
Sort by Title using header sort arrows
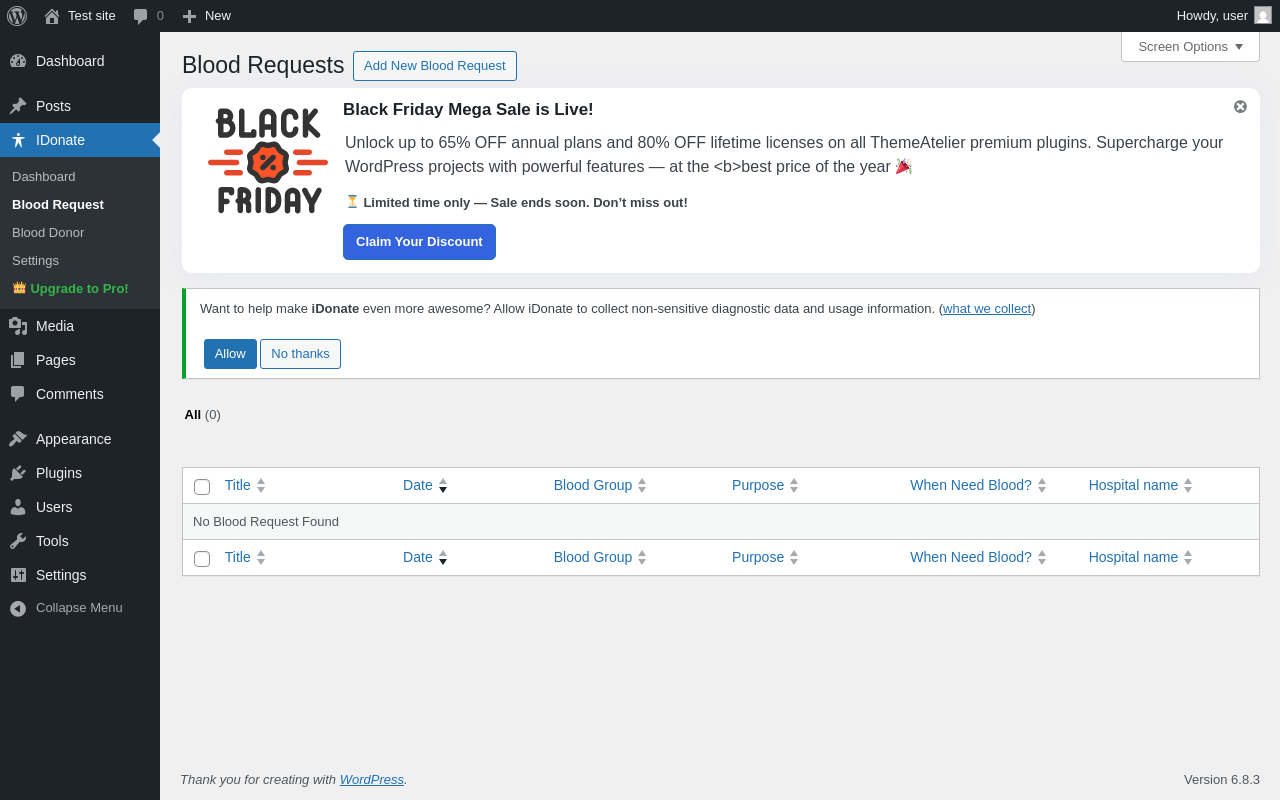tap(261, 485)
